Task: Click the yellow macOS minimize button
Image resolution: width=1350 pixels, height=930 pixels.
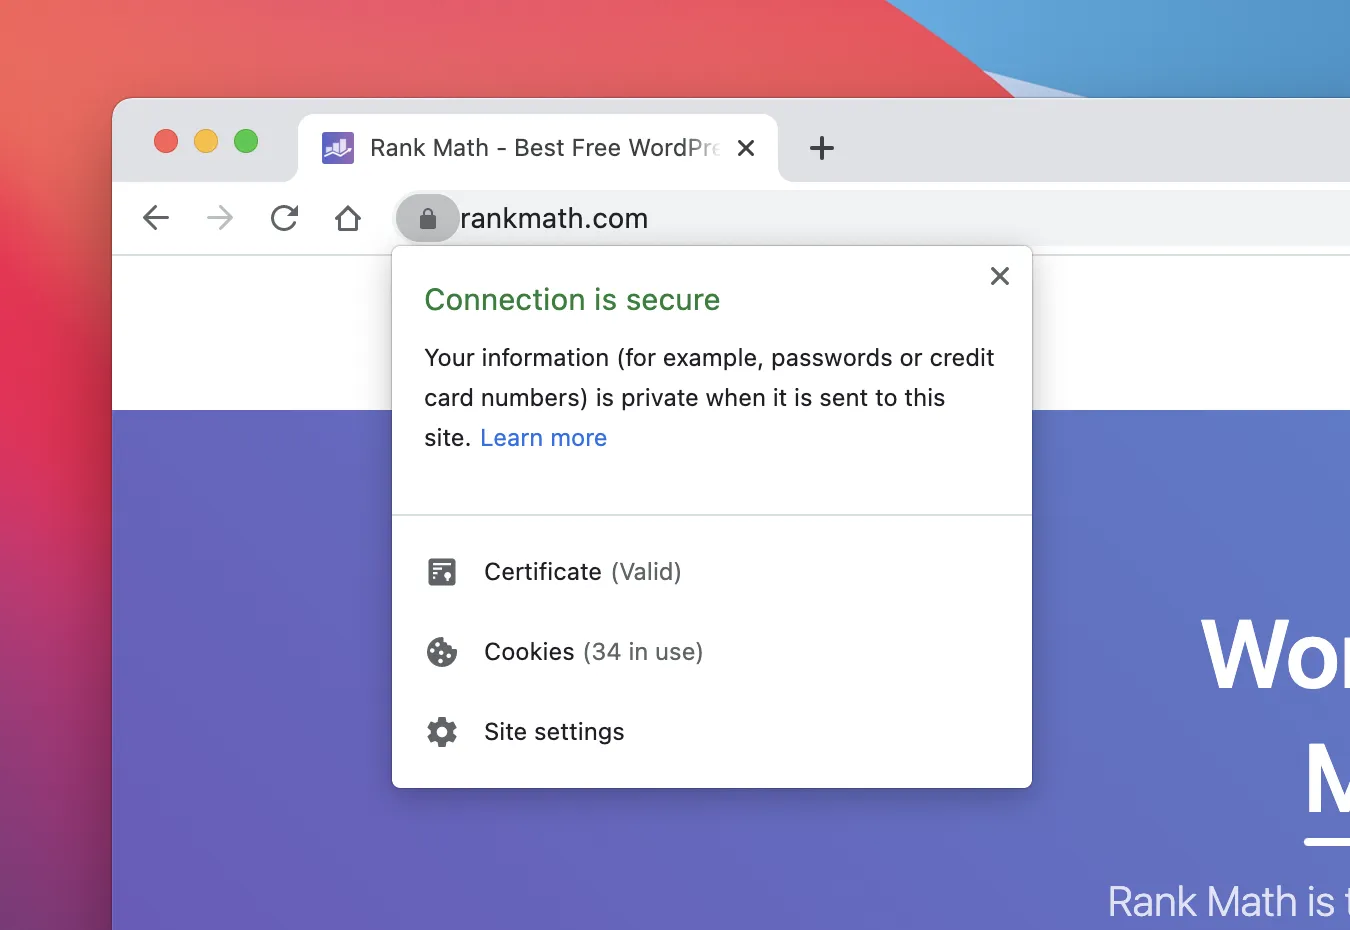Action: 206,141
